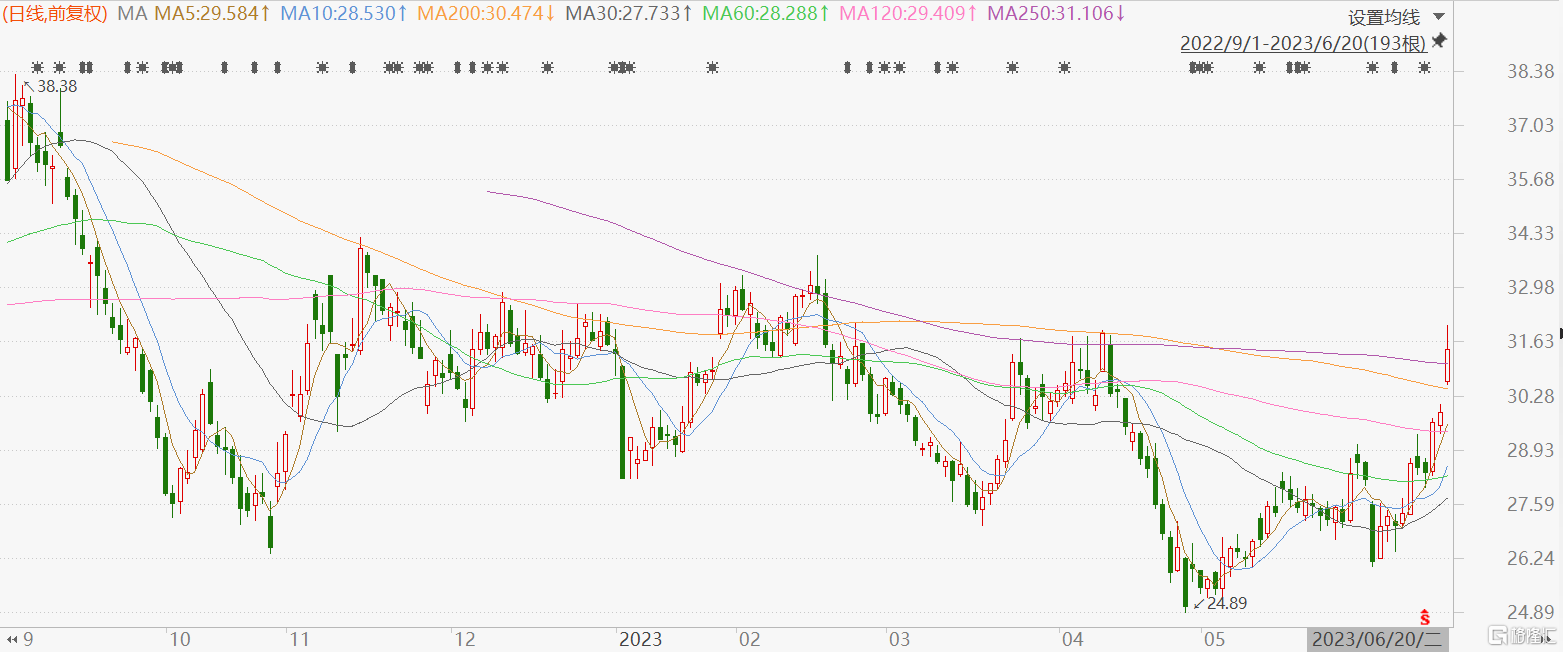Click the 02 month label on the time axis
Viewport: 1563px width, 652px height.
pyautogui.click(x=748, y=638)
